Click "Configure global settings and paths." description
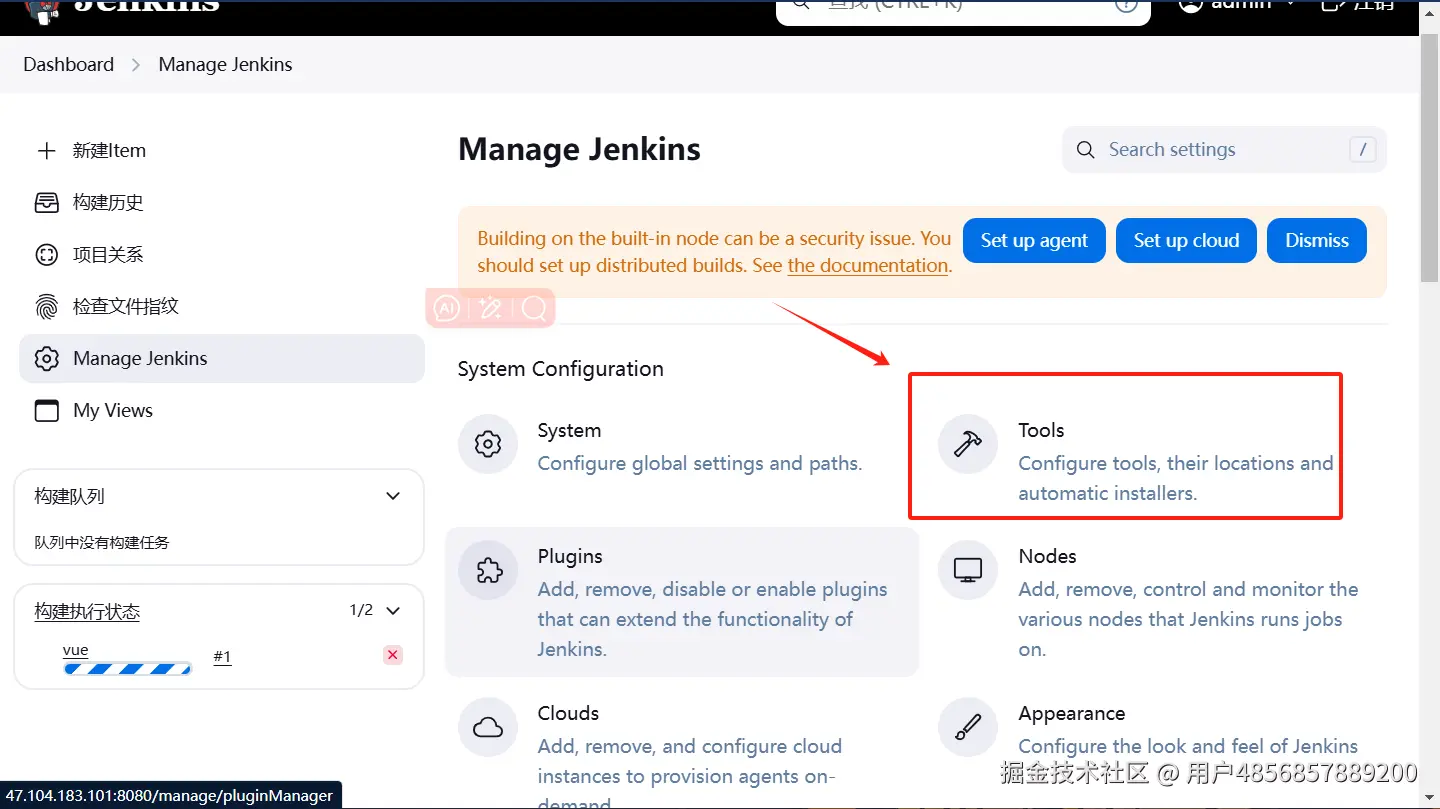Image resolution: width=1440 pixels, height=809 pixels. [x=700, y=464]
